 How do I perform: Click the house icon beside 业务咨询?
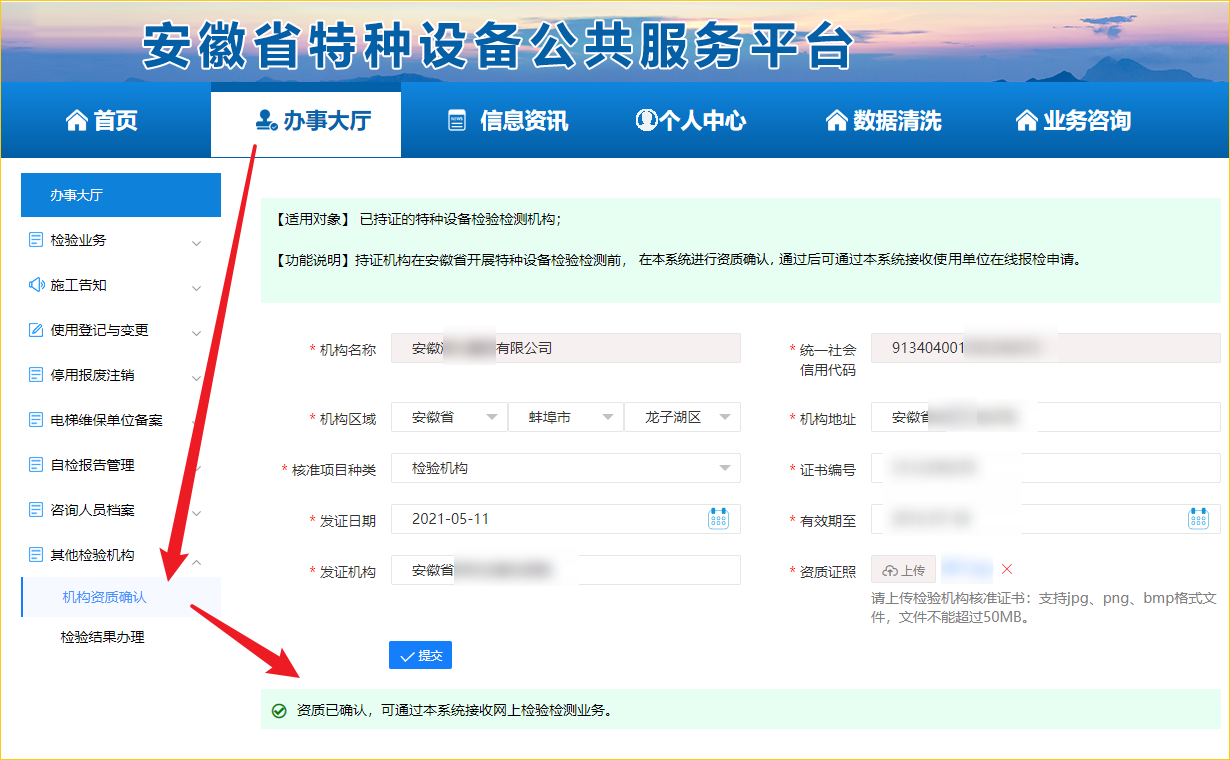click(1026, 121)
